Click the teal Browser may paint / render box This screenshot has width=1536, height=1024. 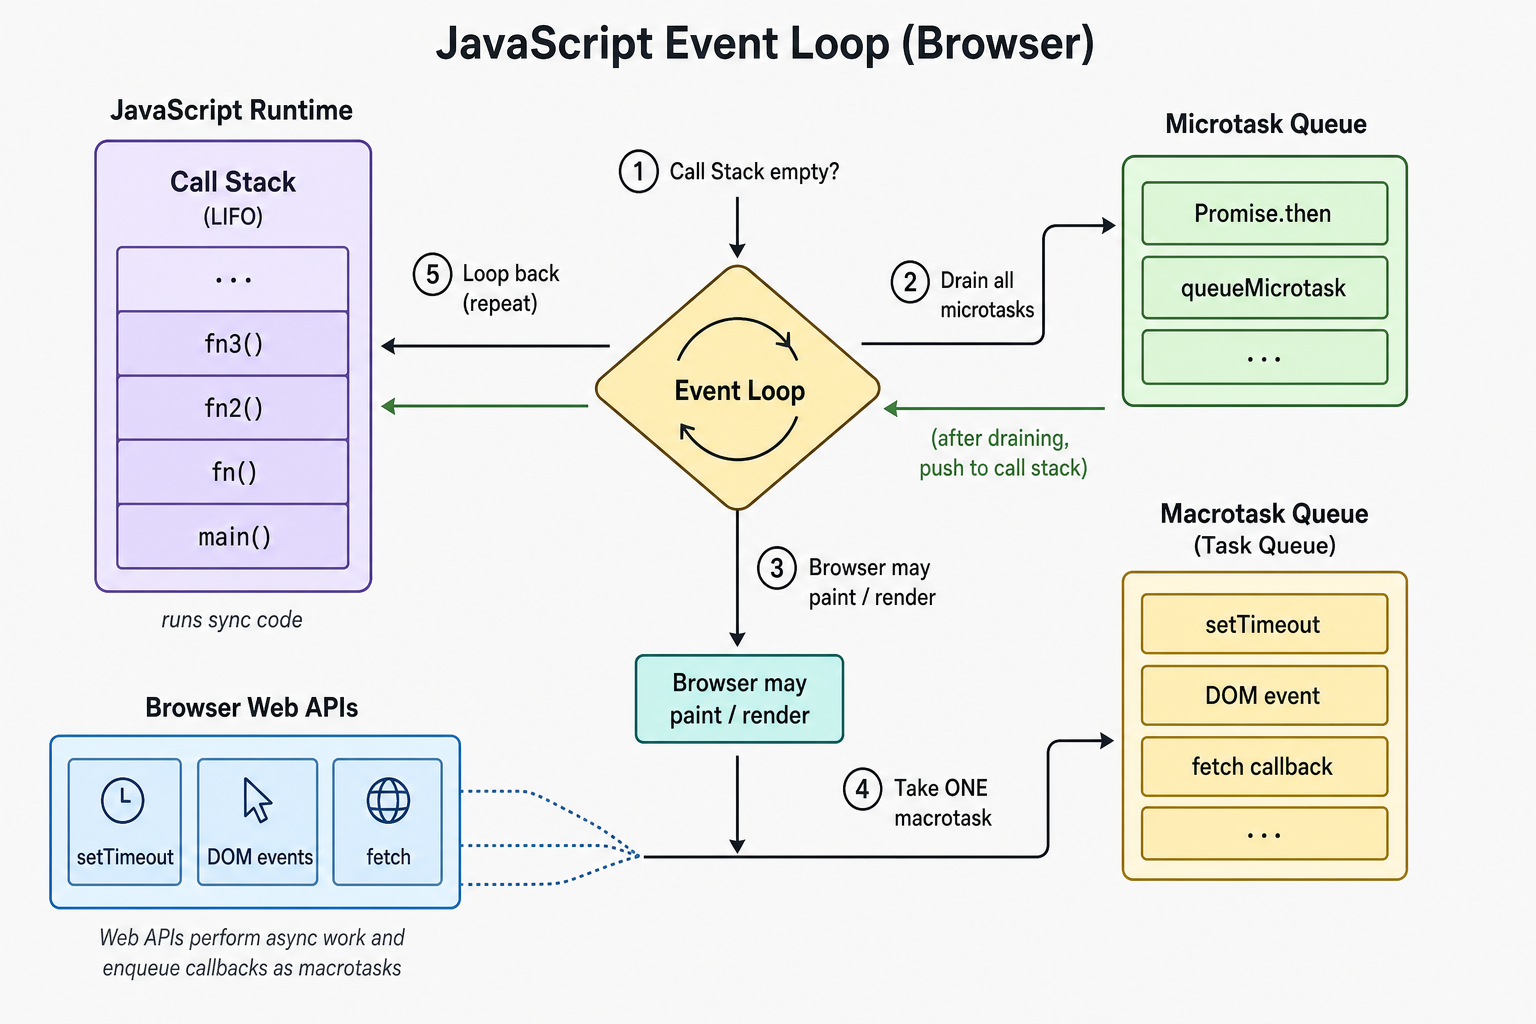click(x=739, y=699)
